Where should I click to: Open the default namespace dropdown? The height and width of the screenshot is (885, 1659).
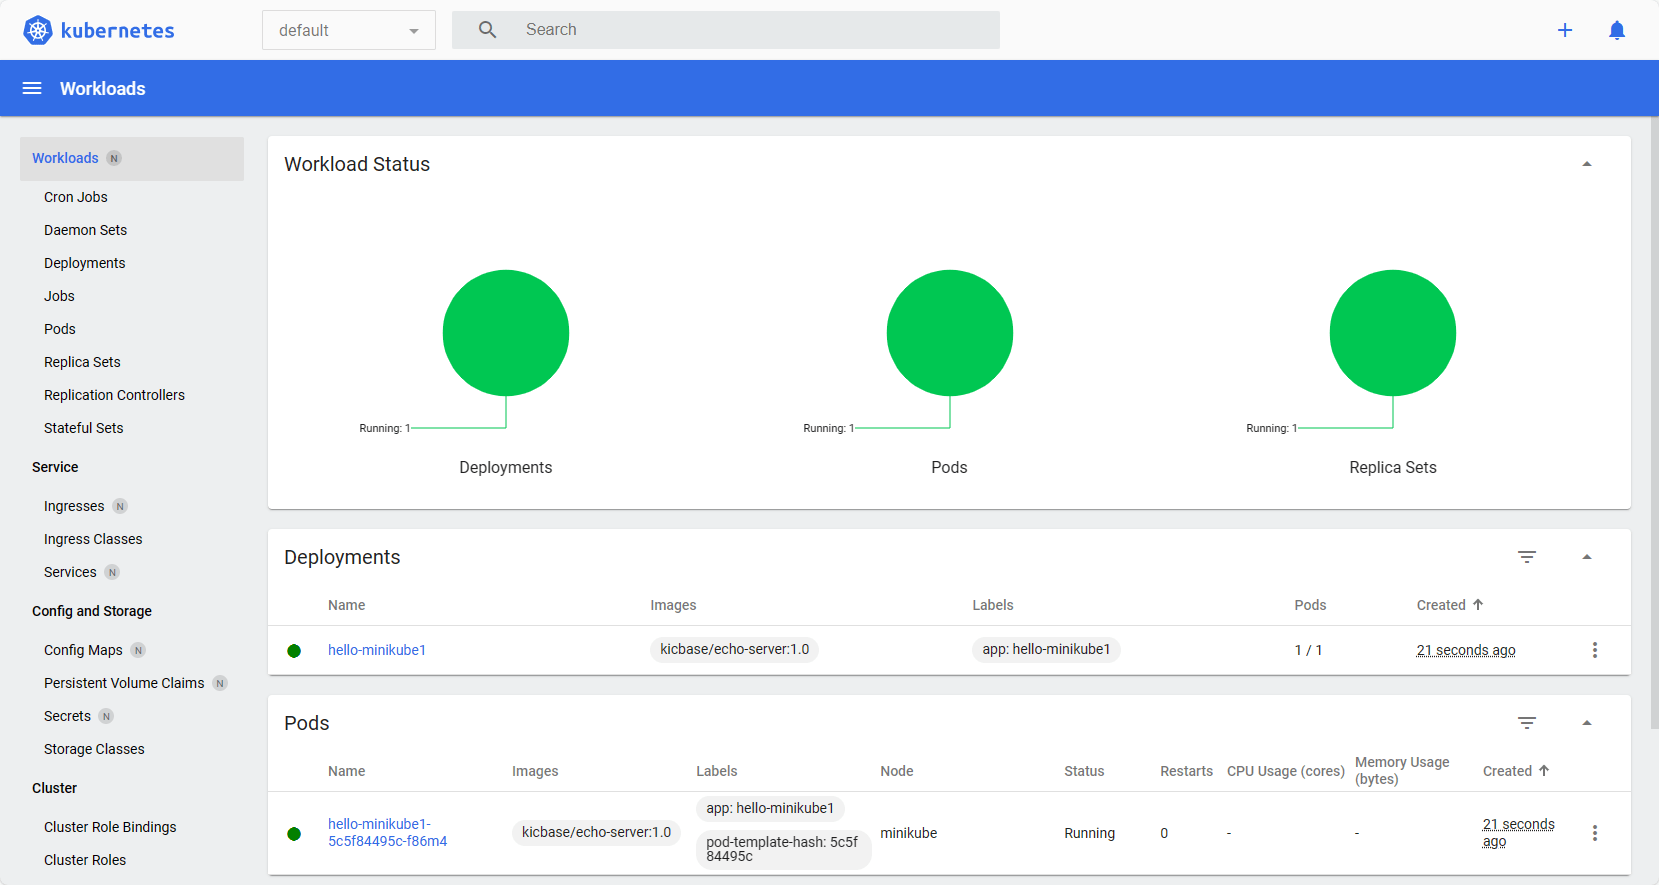click(348, 30)
